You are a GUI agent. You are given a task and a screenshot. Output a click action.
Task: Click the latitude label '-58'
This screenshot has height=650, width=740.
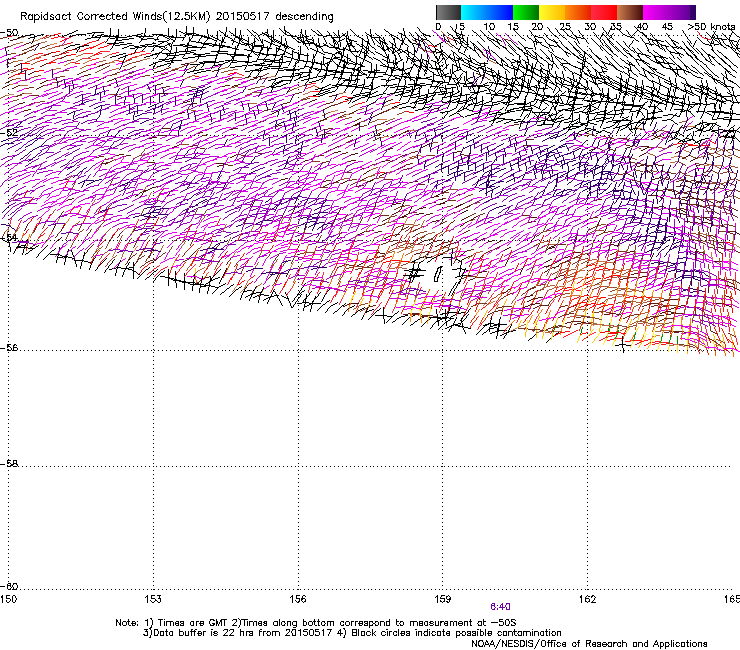pos(9,464)
